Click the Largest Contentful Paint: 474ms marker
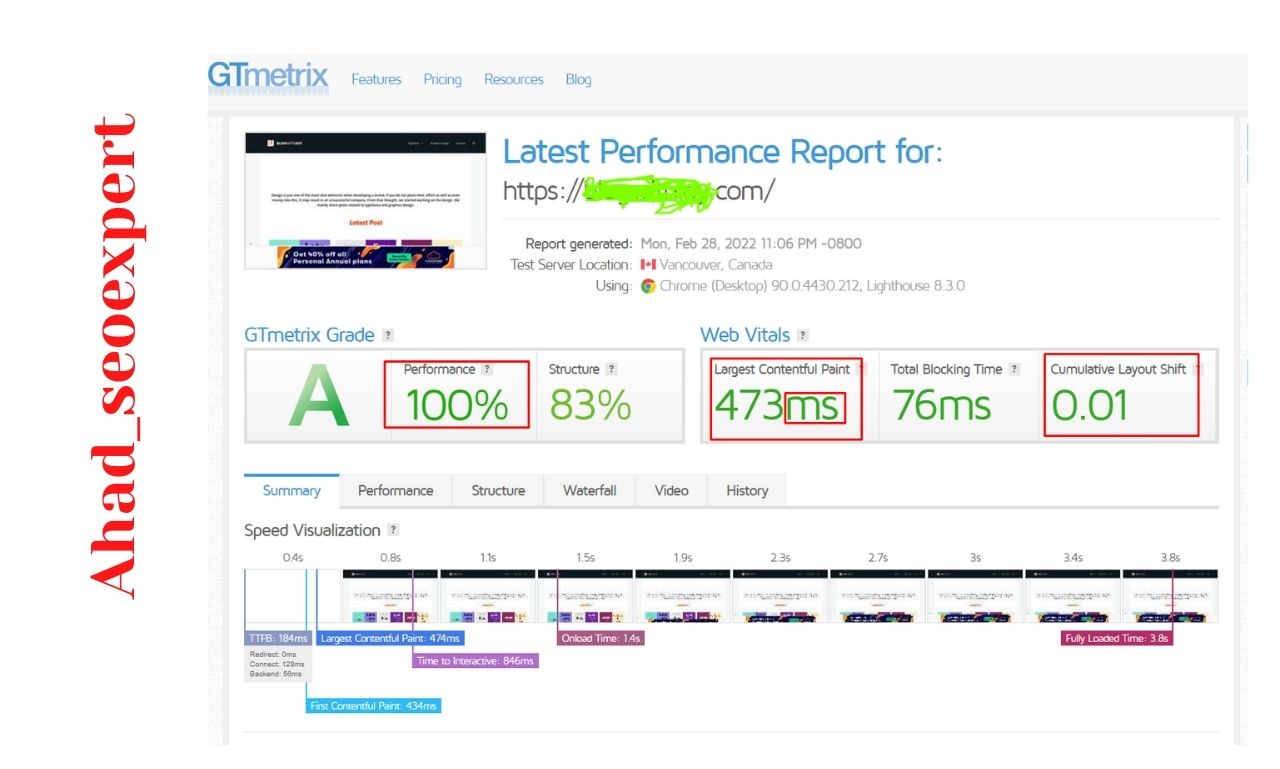The width and height of the screenshot is (1280, 769). click(x=390, y=638)
